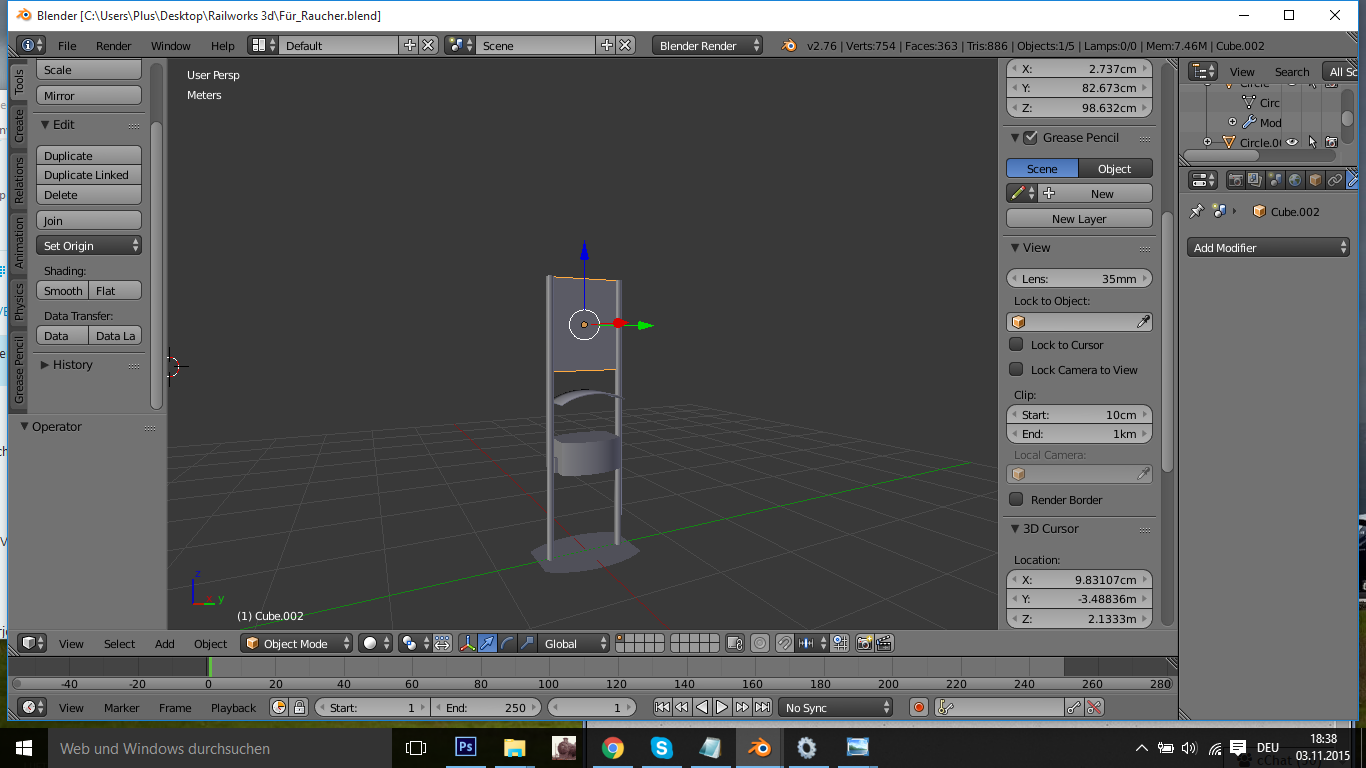Enable Lock to Cursor checkbox
The height and width of the screenshot is (768, 1366).
[x=1016, y=344]
